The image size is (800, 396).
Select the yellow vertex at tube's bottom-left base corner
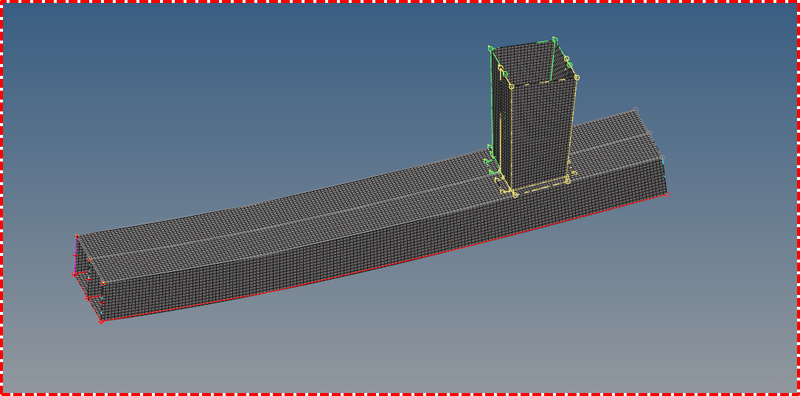(x=515, y=194)
